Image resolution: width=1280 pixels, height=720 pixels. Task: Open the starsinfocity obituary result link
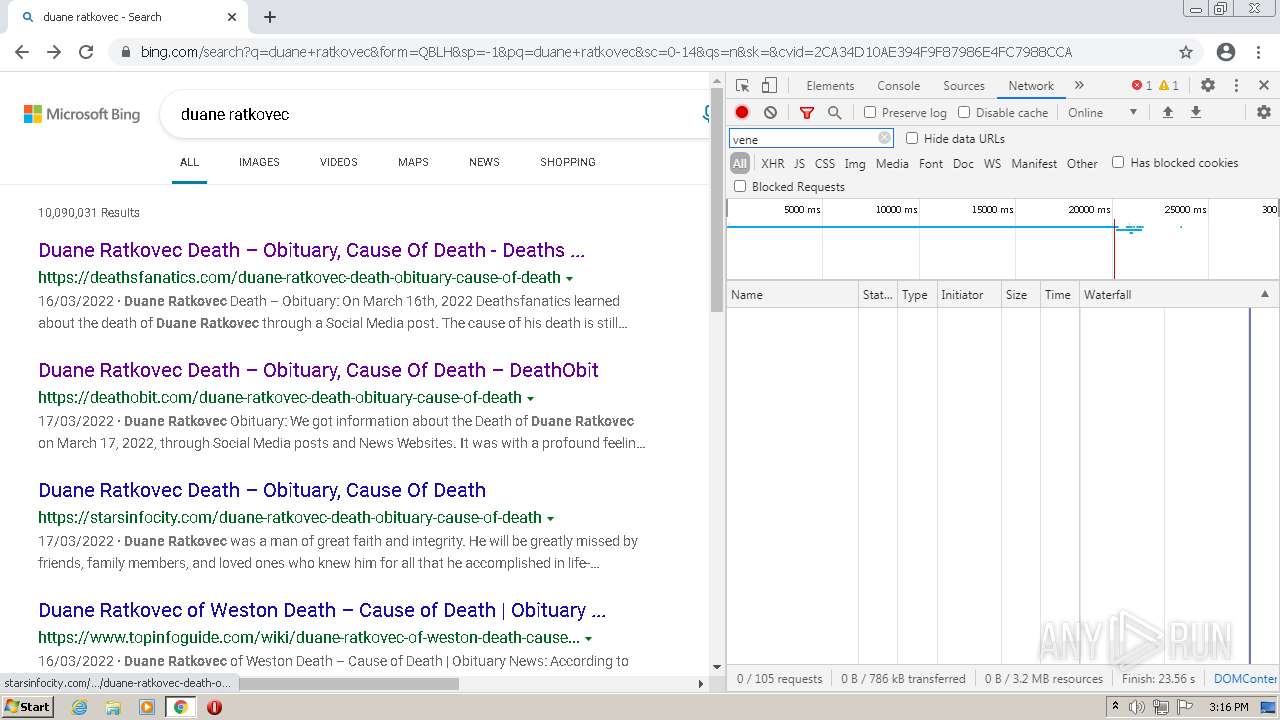pyautogui.click(x=262, y=490)
